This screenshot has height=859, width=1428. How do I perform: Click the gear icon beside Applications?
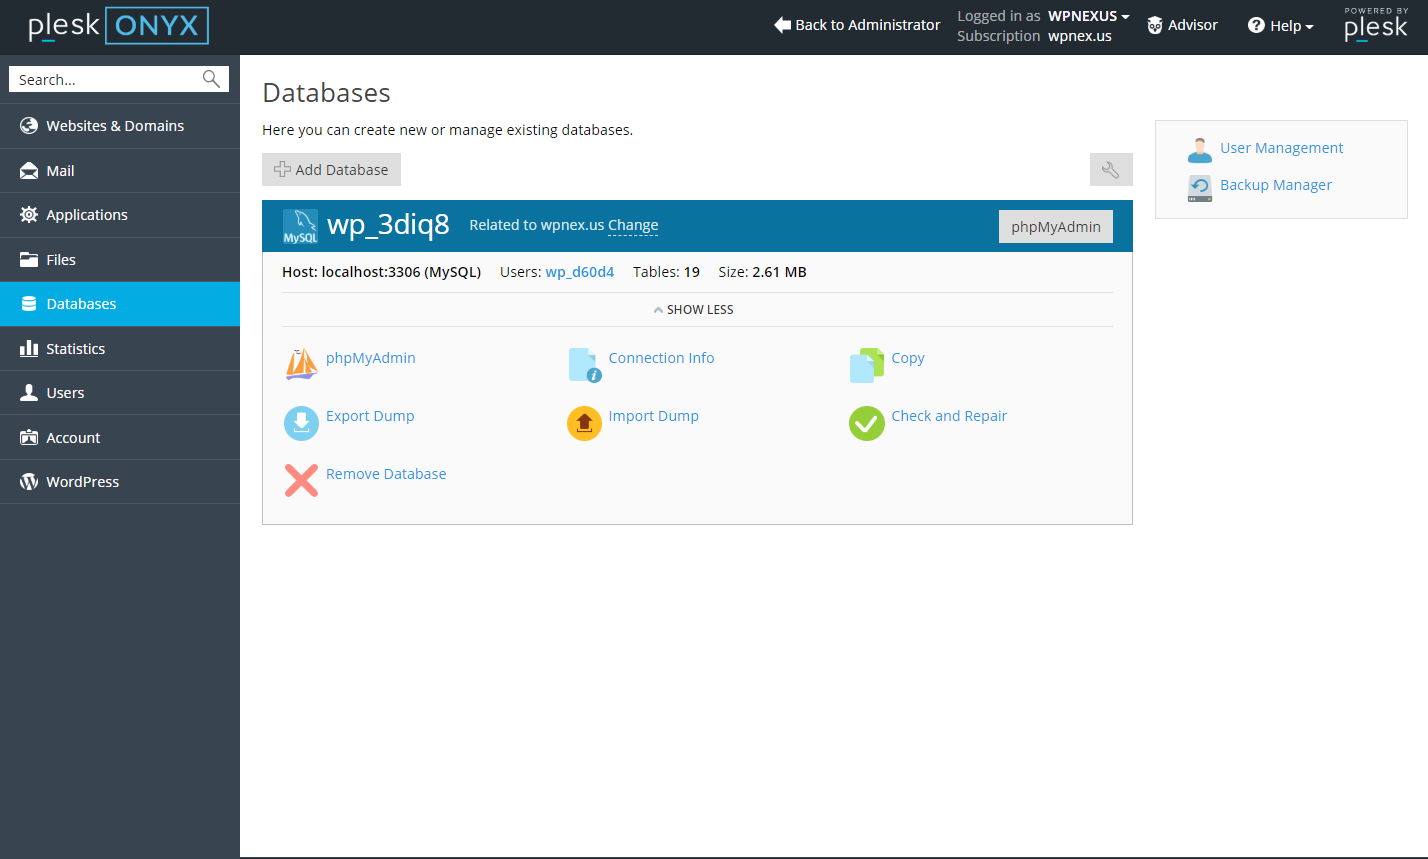point(29,215)
